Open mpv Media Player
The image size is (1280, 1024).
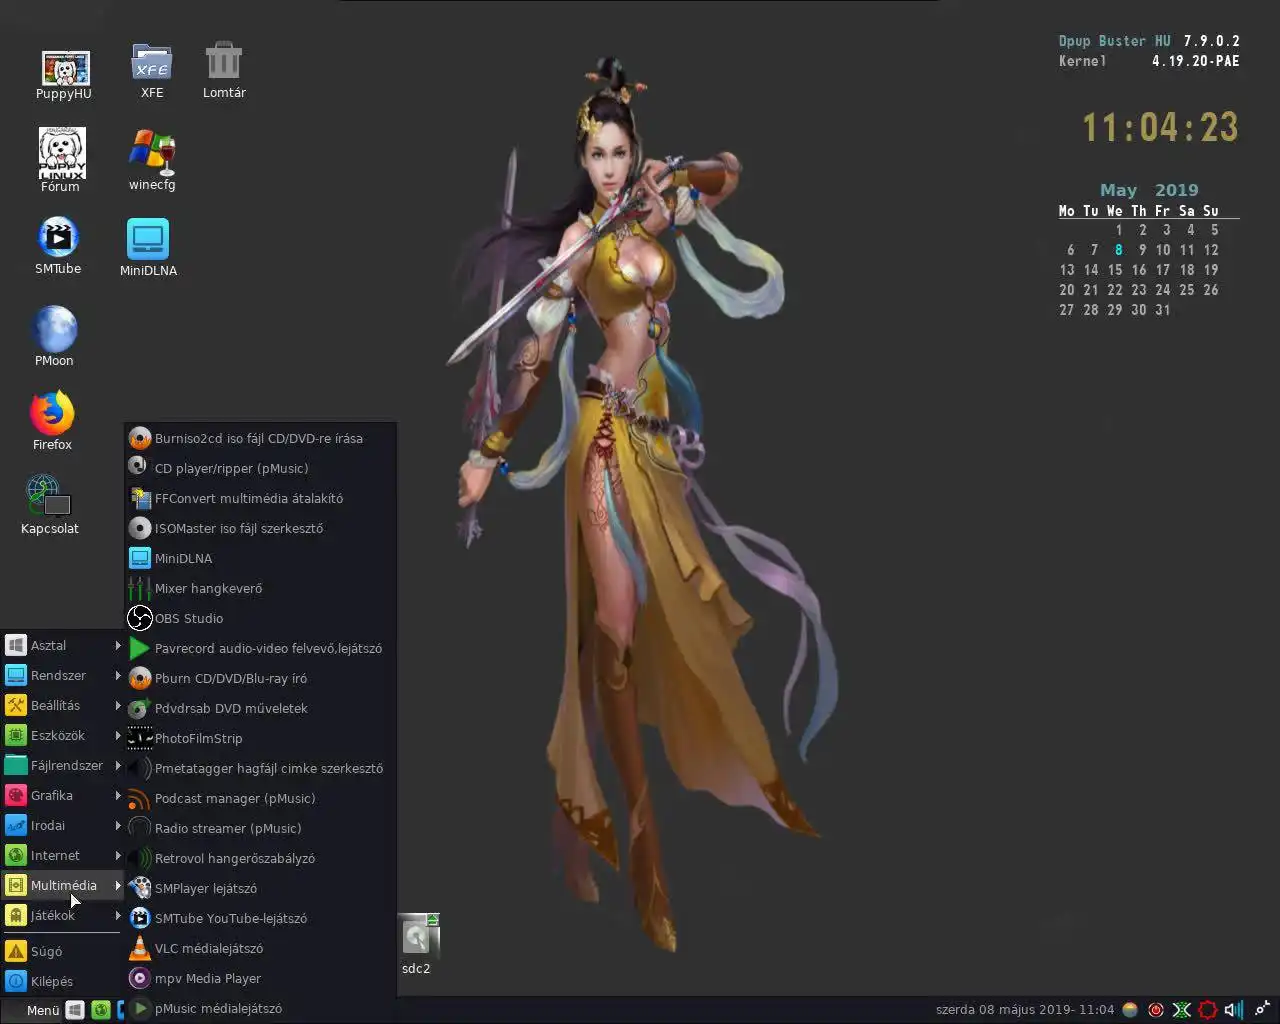click(260, 978)
